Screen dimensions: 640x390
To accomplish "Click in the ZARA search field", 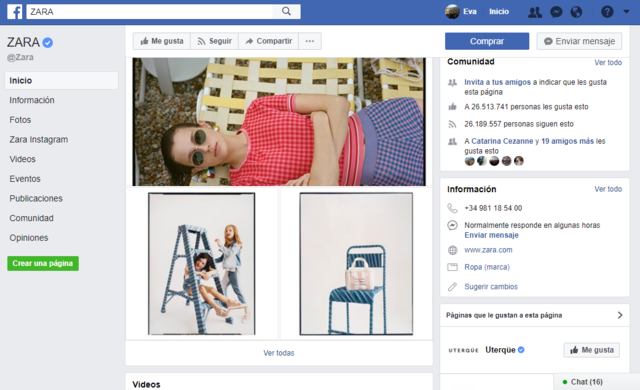I will (149, 11).
